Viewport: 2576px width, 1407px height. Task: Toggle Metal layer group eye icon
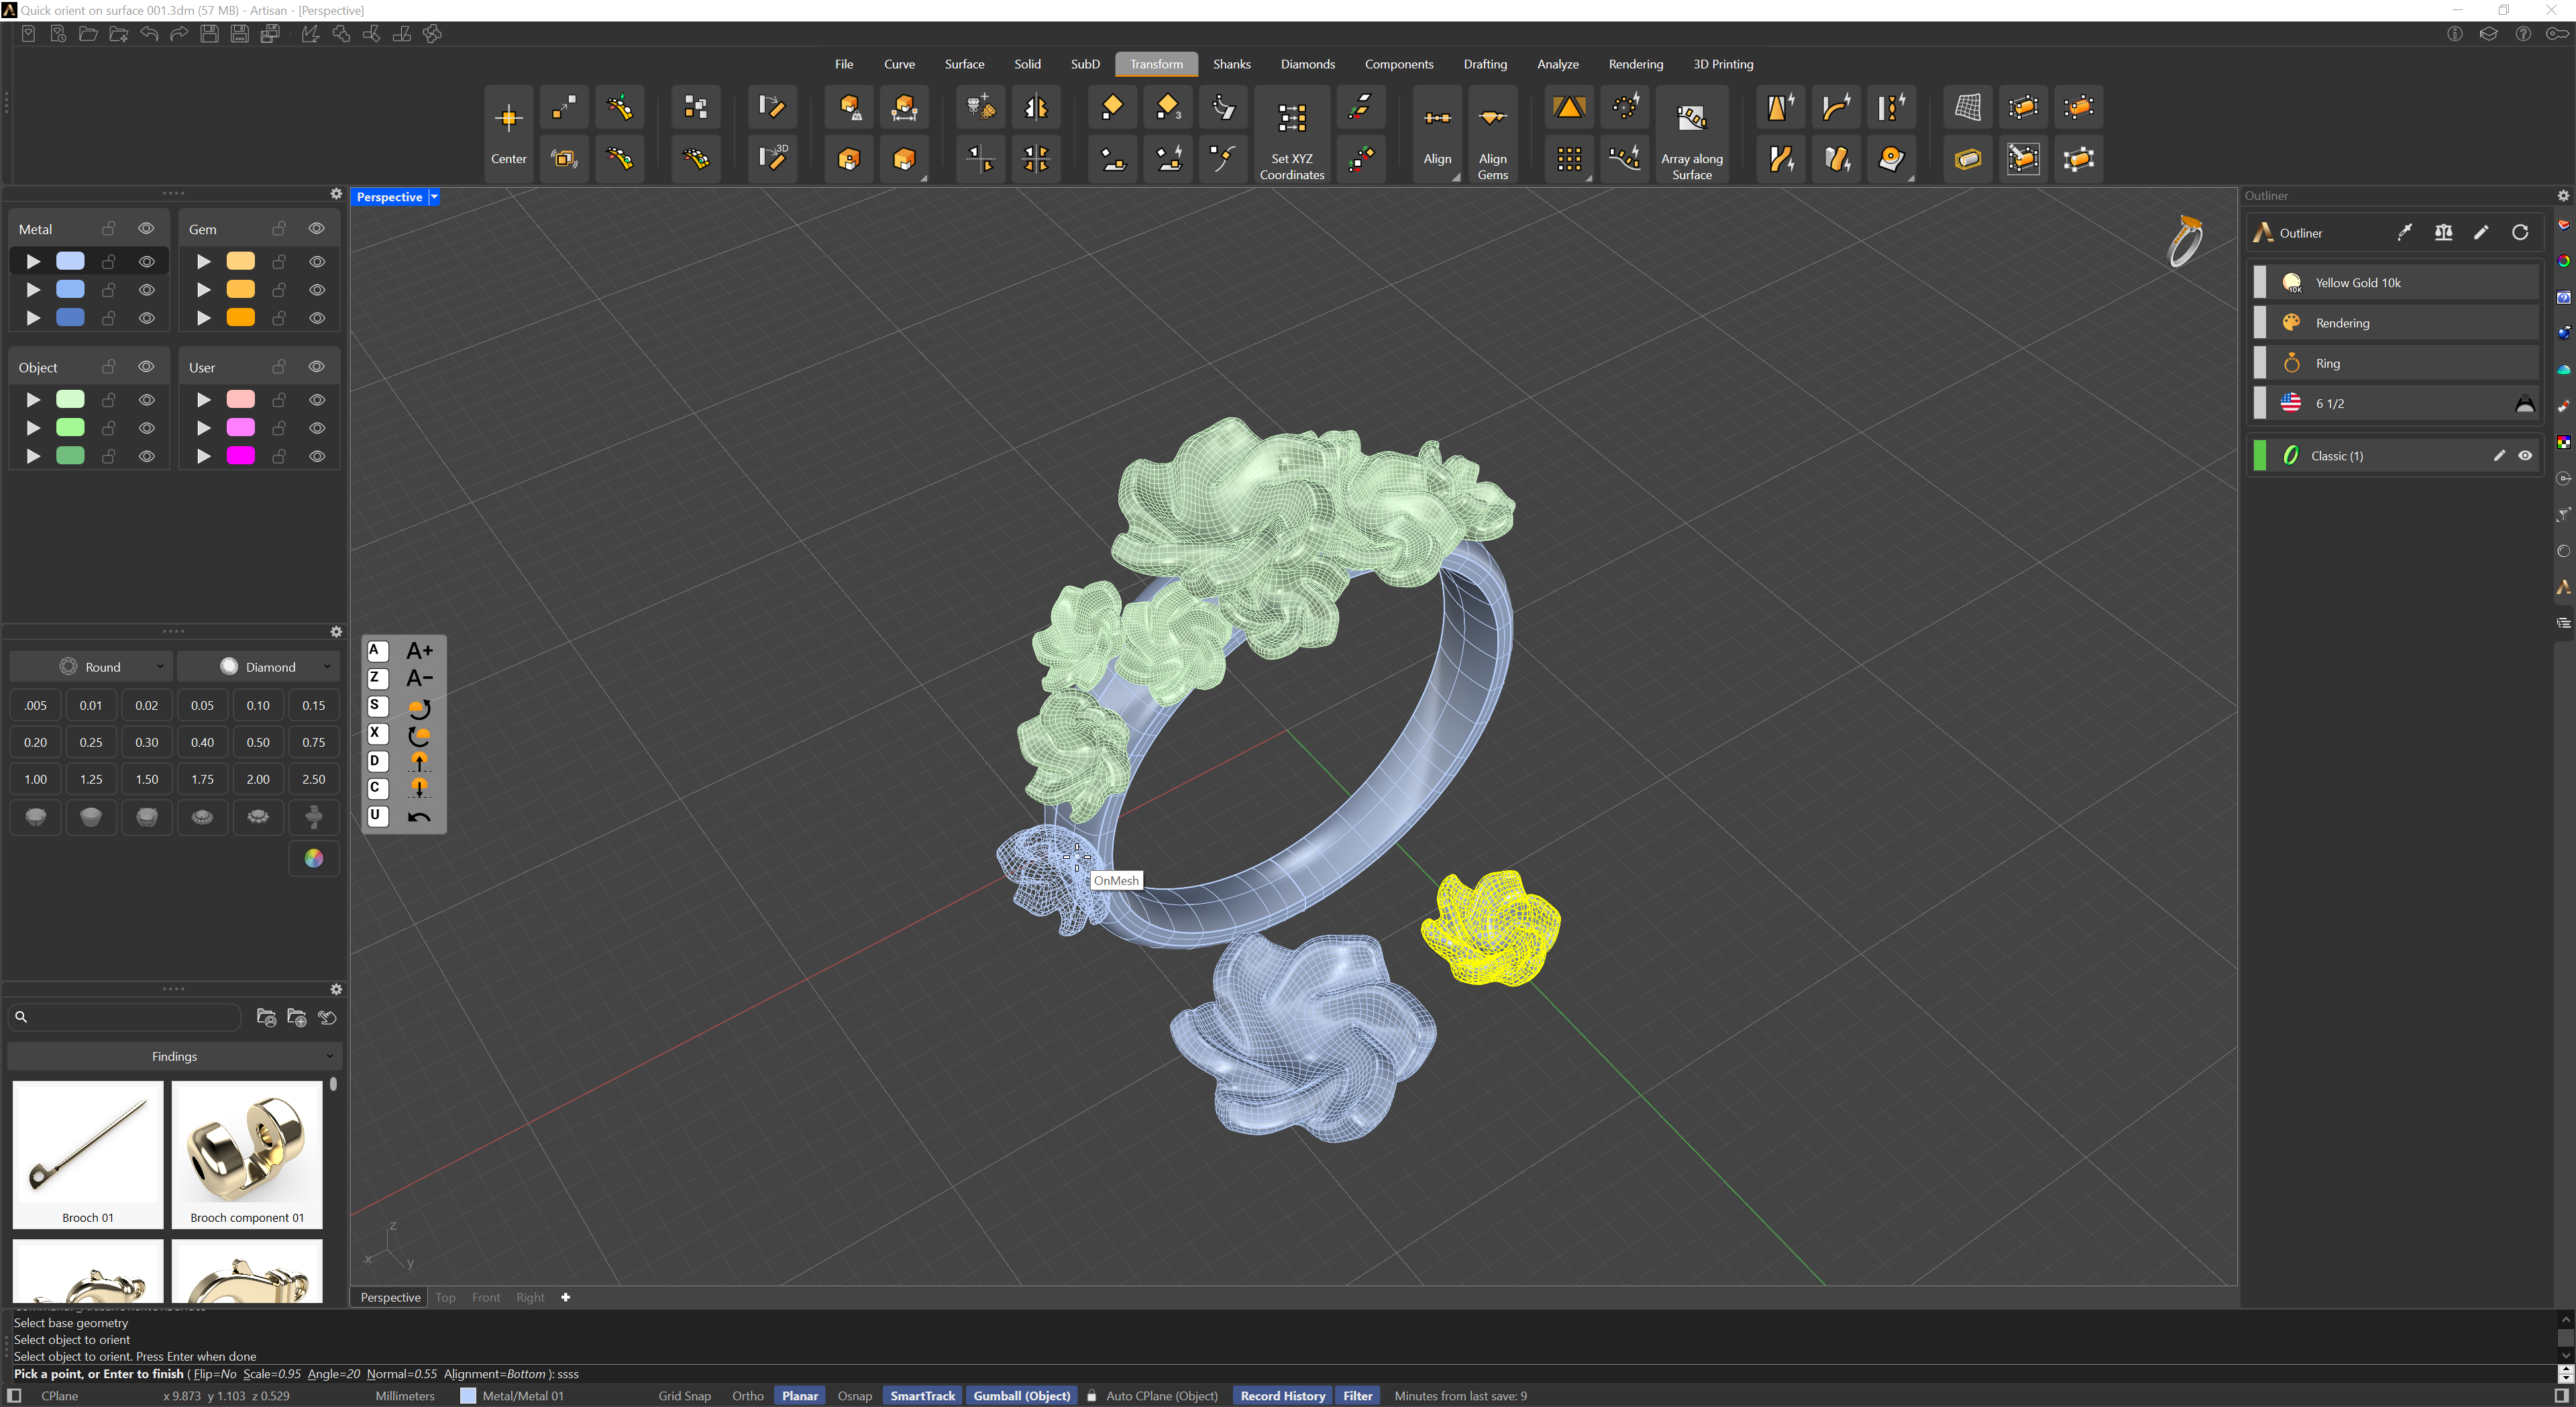pyautogui.click(x=146, y=229)
